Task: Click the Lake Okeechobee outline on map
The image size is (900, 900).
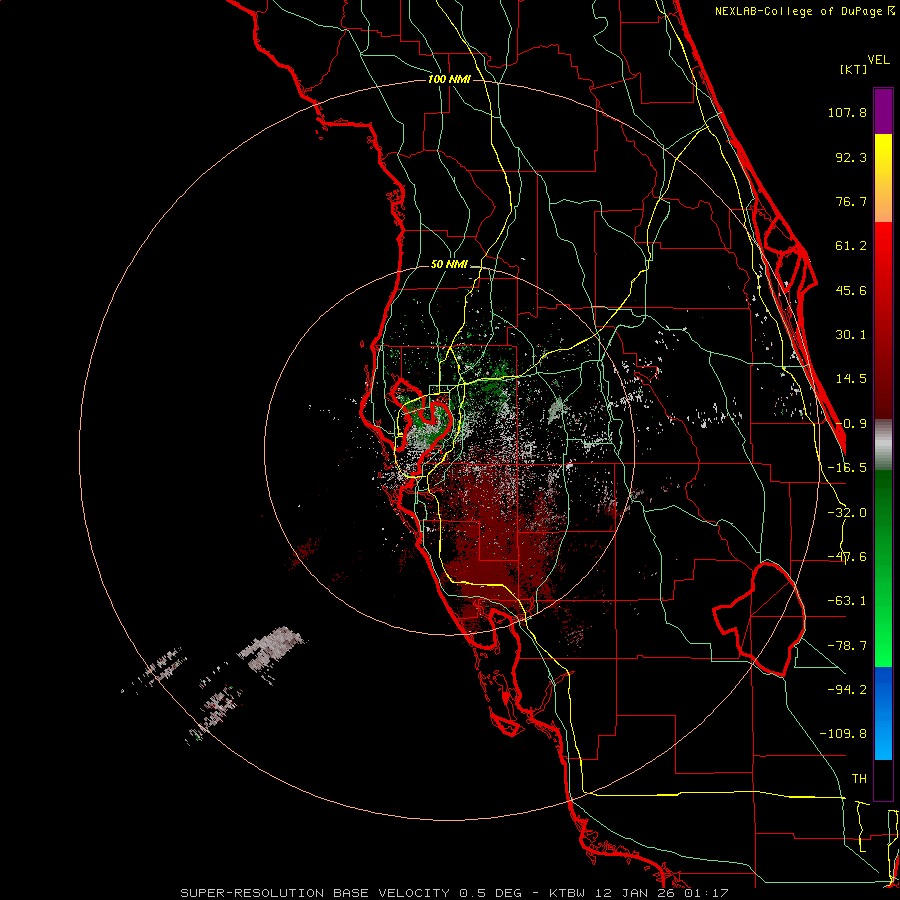Action: (x=759, y=619)
